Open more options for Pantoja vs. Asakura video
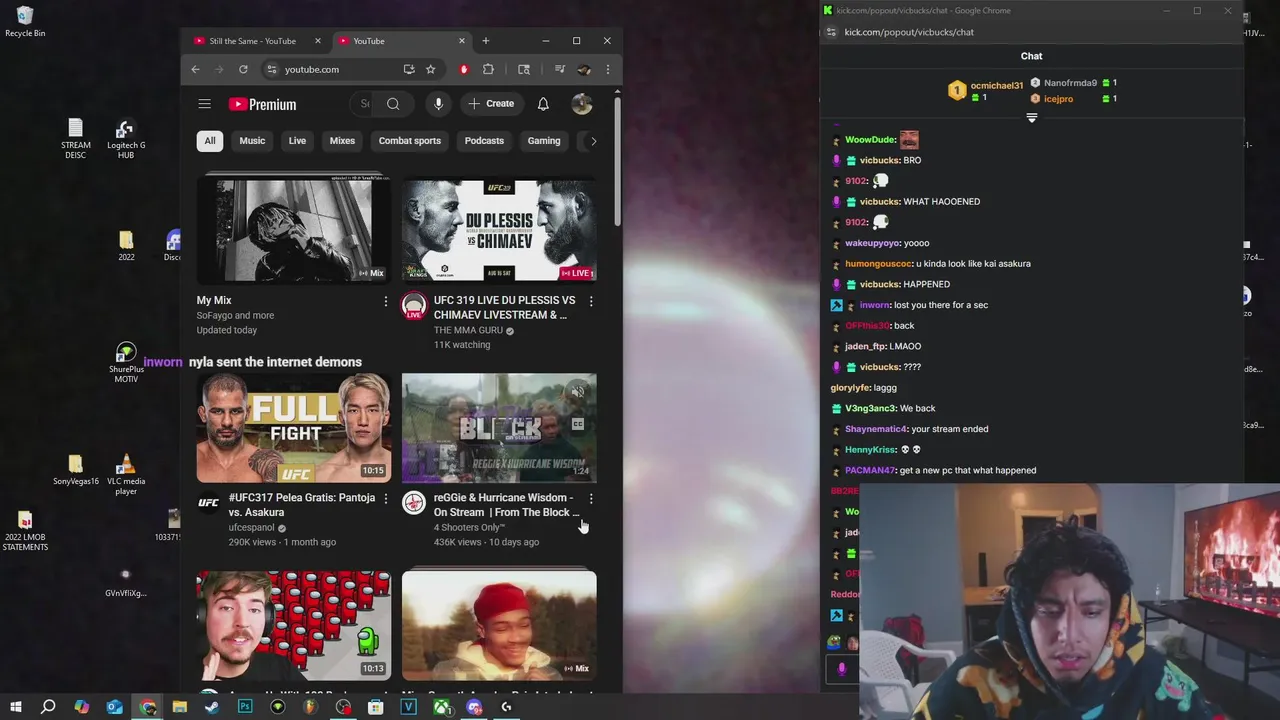Image resolution: width=1280 pixels, height=720 pixels. pos(386,498)
